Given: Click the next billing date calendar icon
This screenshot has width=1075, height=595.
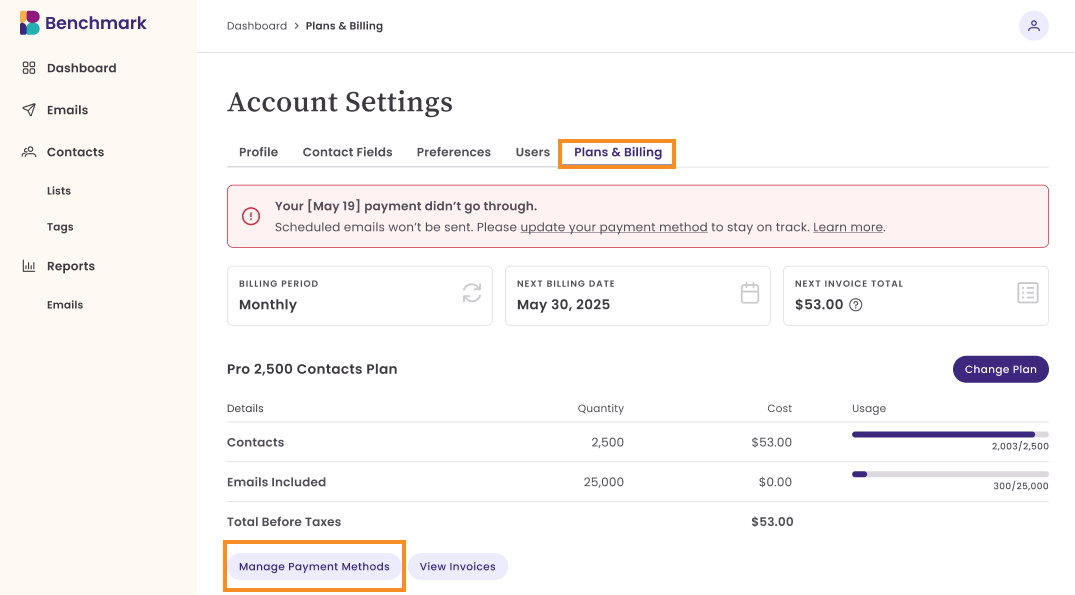Looking at the screenshot, I should coord(750,293).
